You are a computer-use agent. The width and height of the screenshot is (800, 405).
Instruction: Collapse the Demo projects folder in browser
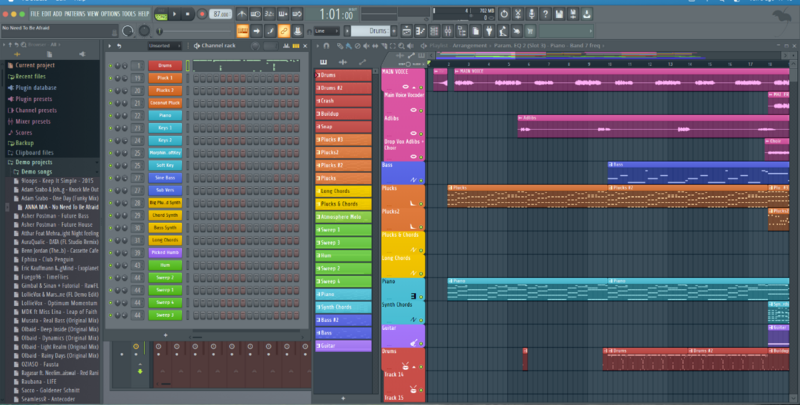click(x=34, y=161)
